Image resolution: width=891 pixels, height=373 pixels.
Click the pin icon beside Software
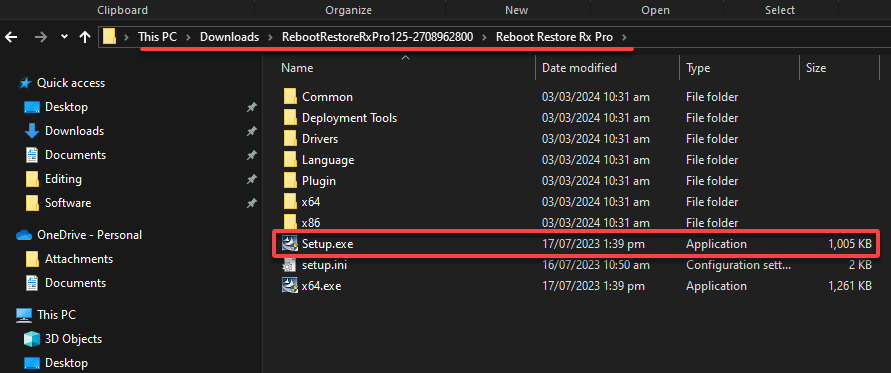(251, 204)
